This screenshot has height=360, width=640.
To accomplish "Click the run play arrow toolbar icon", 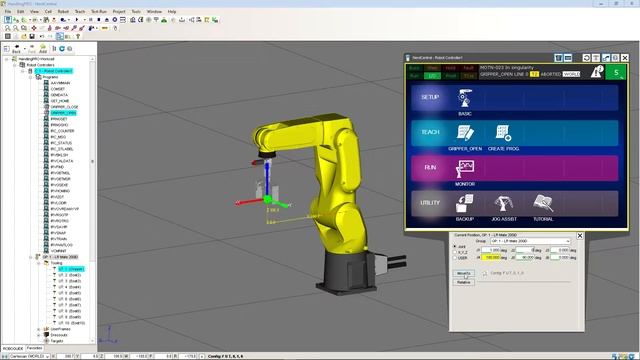I will (x=77, y=20).
